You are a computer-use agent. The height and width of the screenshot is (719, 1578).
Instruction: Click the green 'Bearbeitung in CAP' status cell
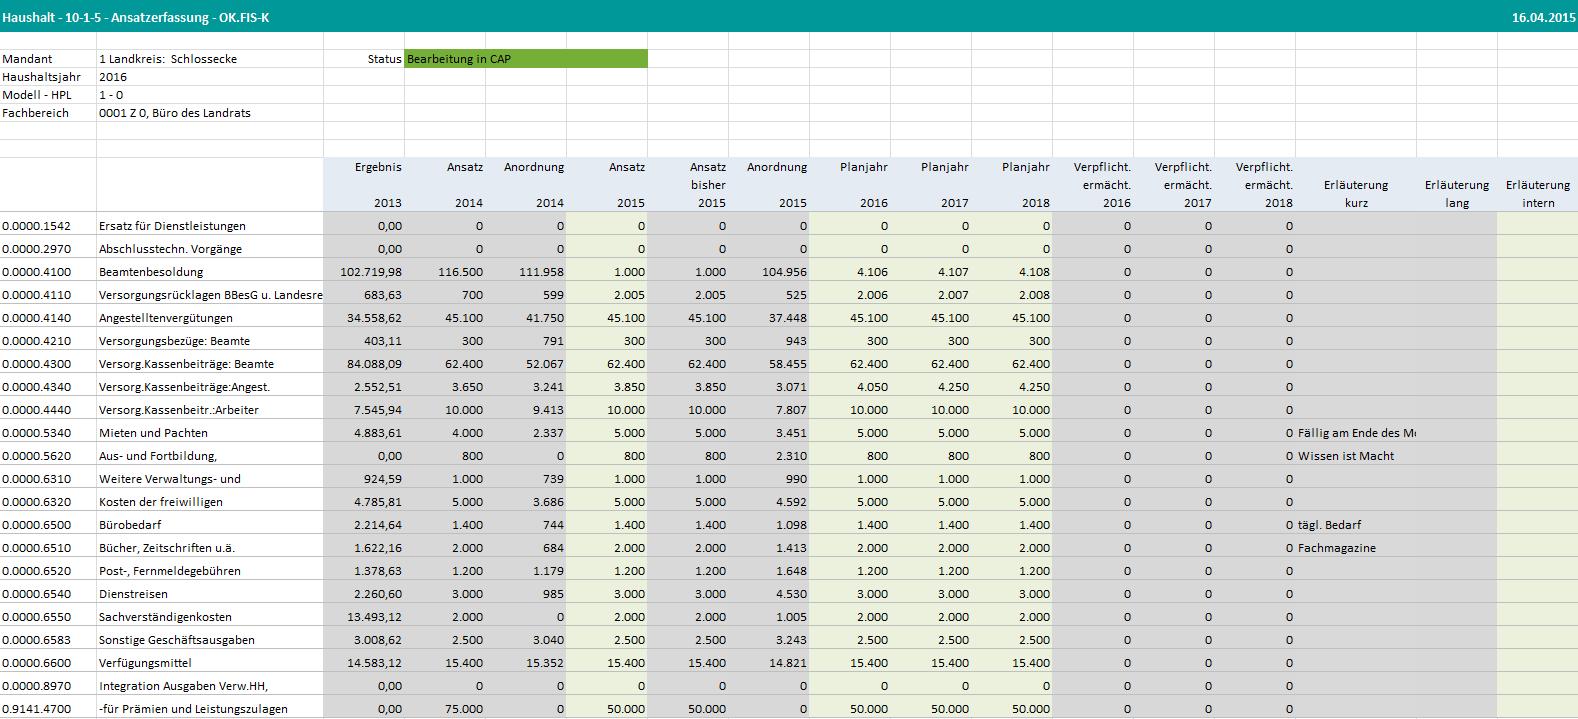[x=525, y=59]
